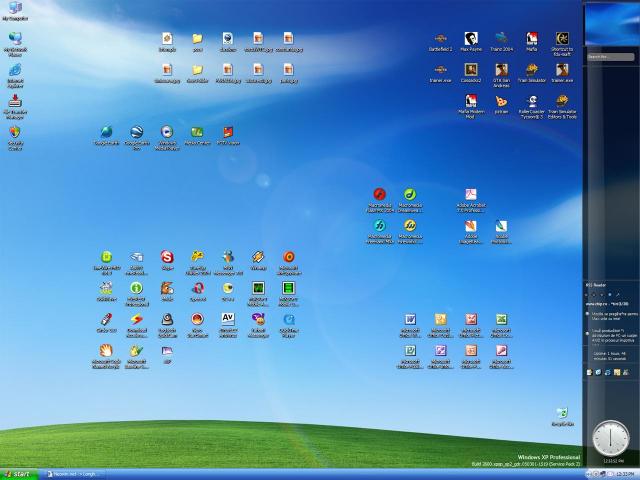Open Train Simulator Editors & Tools

tap(562, 107)
